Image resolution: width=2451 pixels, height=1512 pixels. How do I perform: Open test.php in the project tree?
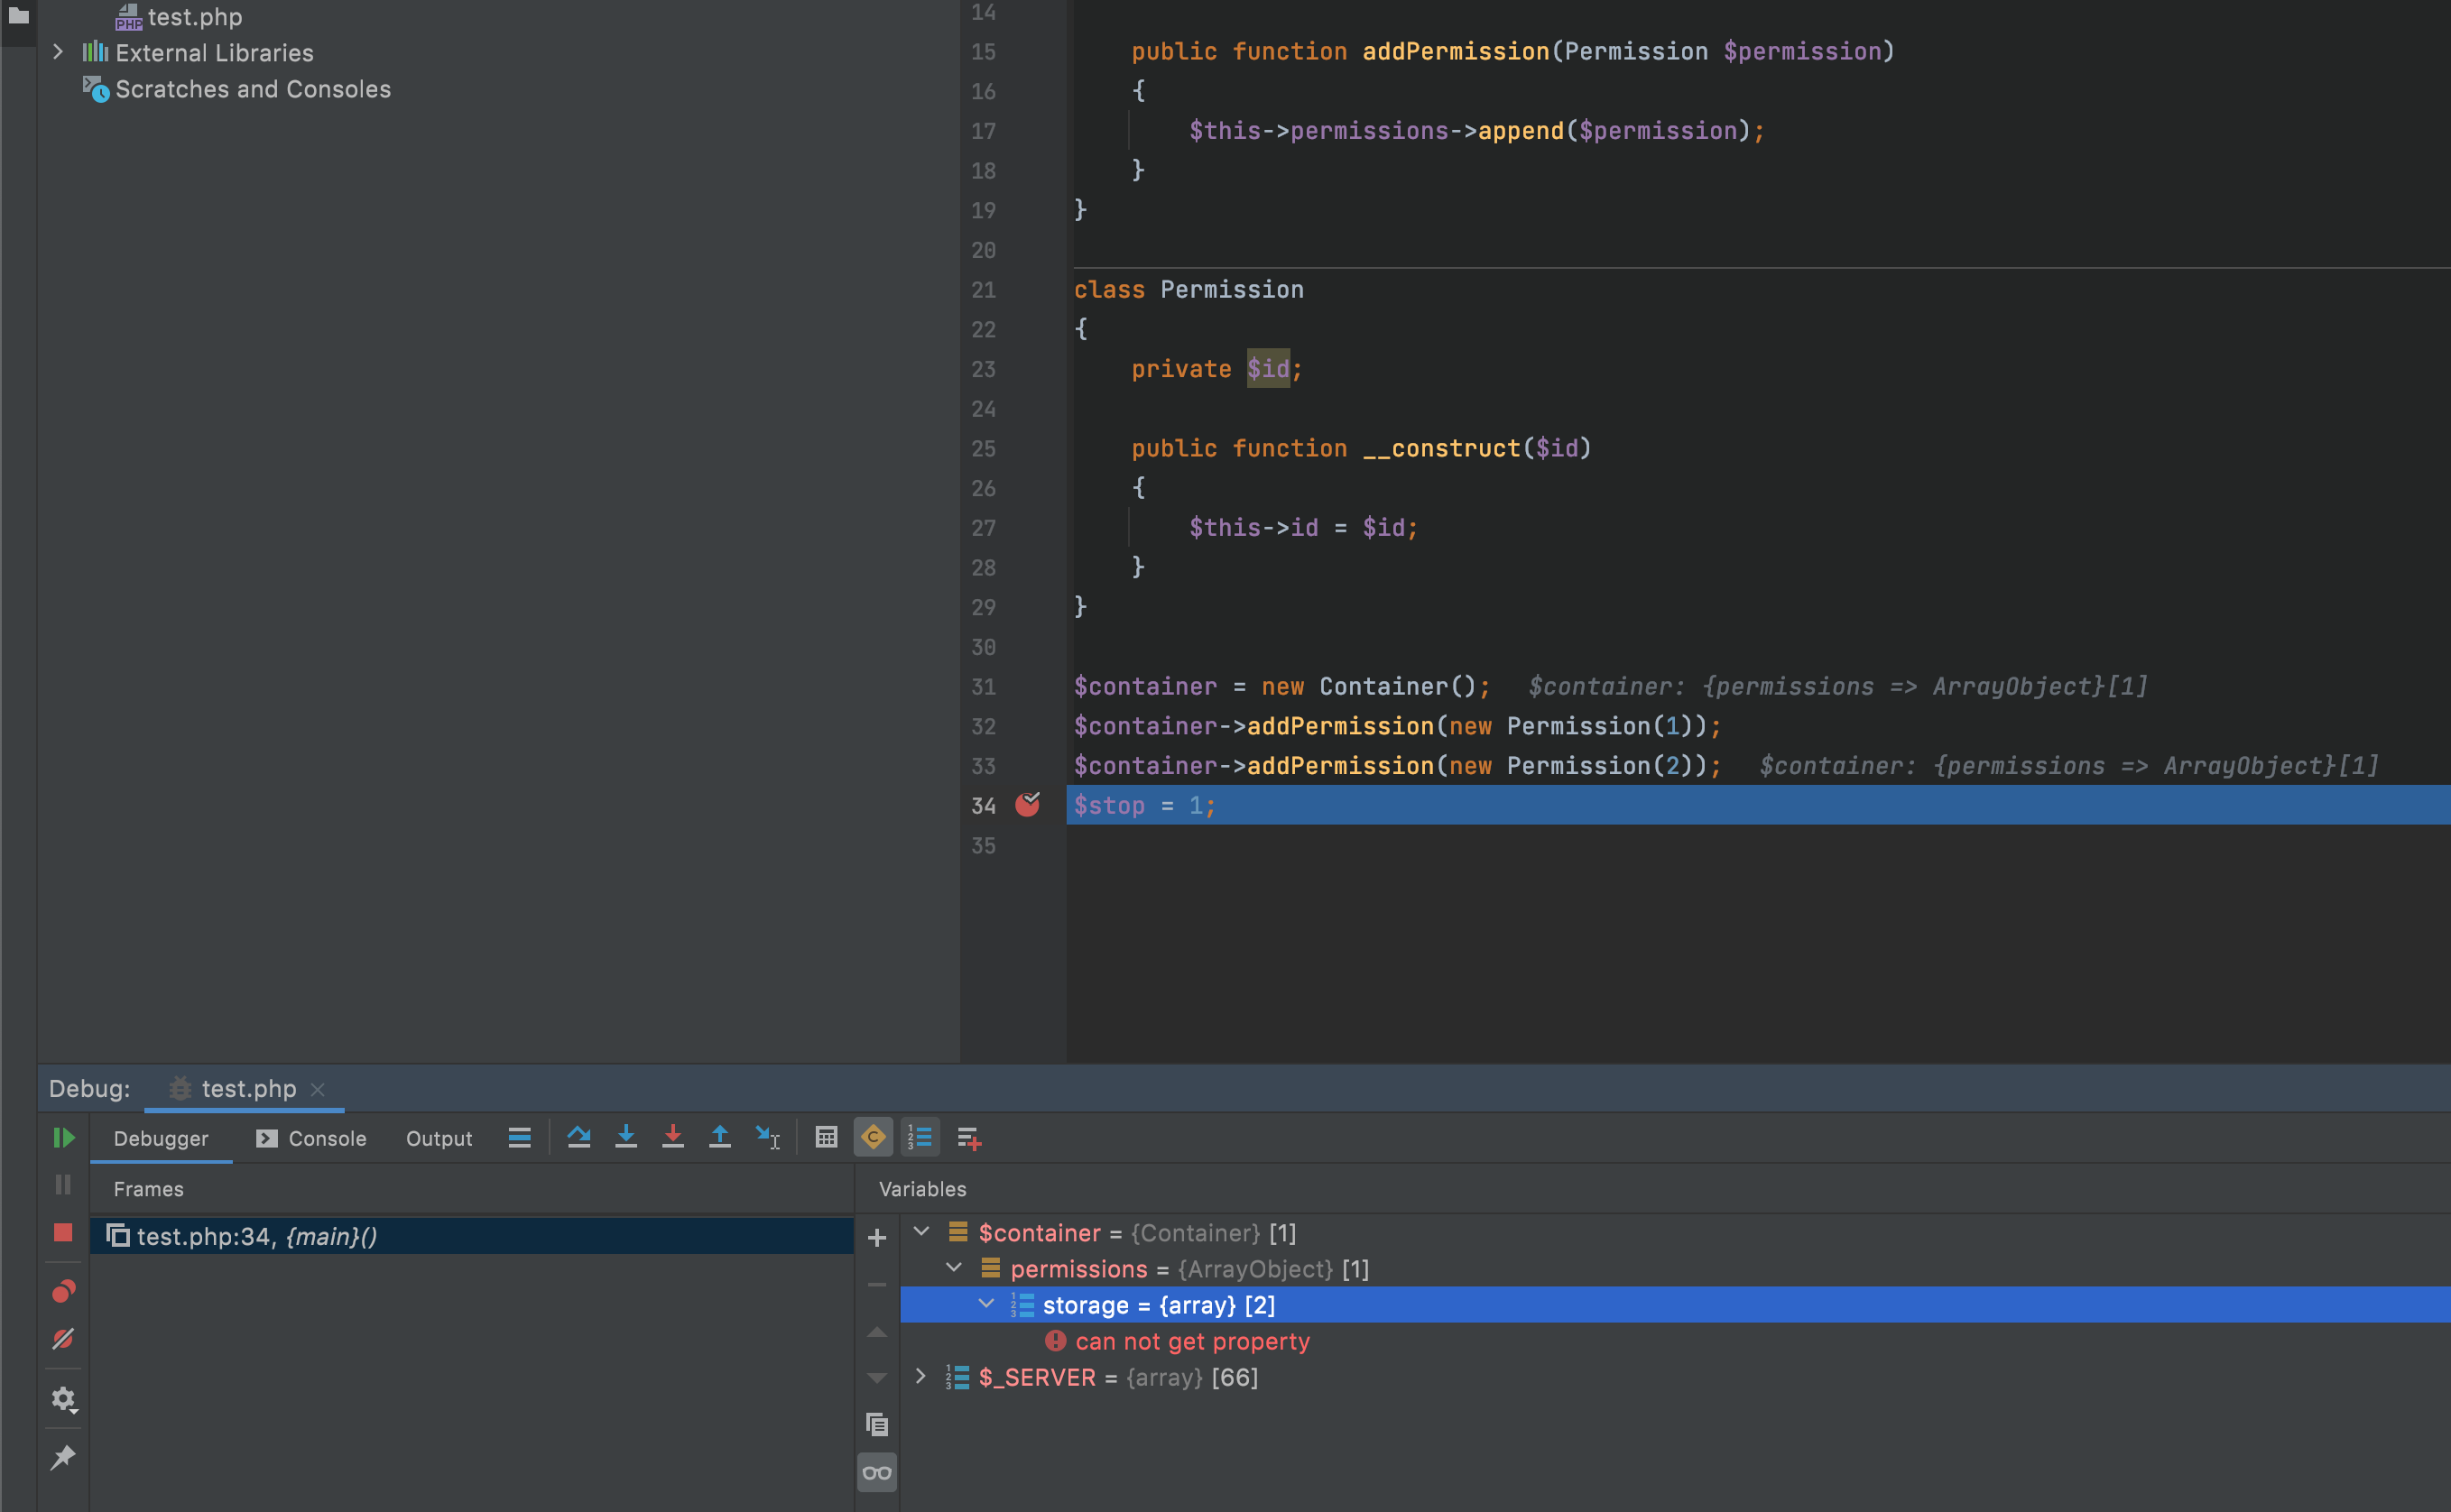point(195,17)
